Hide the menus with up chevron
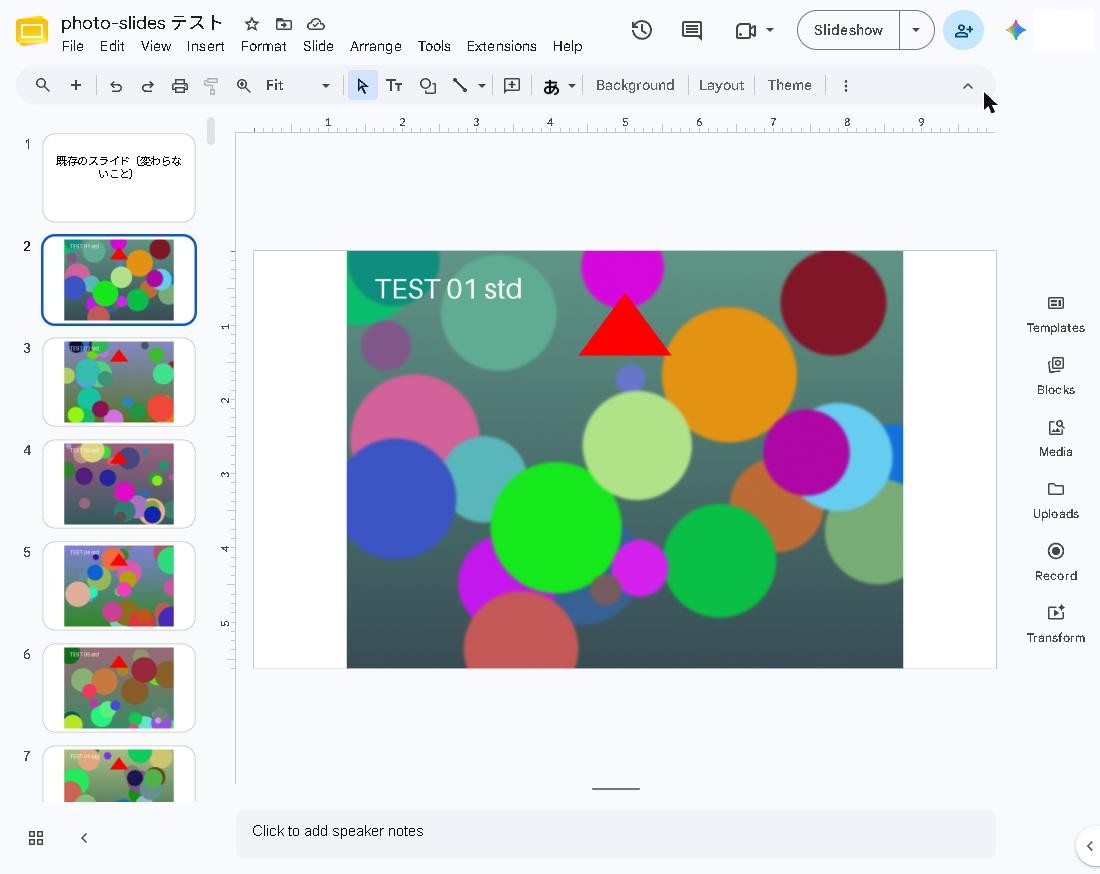 point(967,86)
